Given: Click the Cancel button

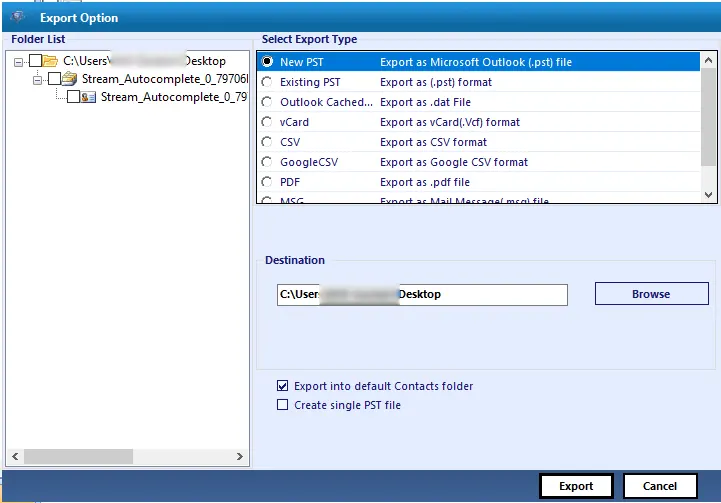Looking at the screenshot, I should coord(660,486).
